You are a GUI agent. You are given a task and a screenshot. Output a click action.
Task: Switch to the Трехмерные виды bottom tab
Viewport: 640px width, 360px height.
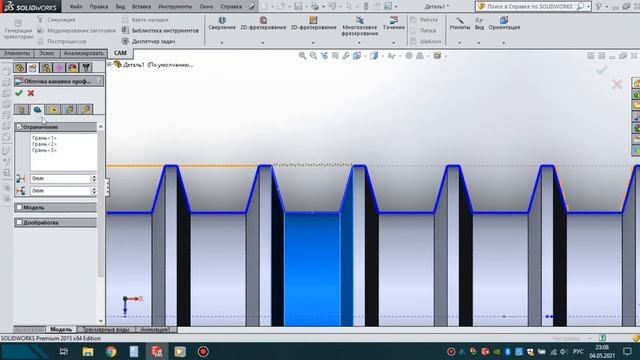tap(106, 329)
